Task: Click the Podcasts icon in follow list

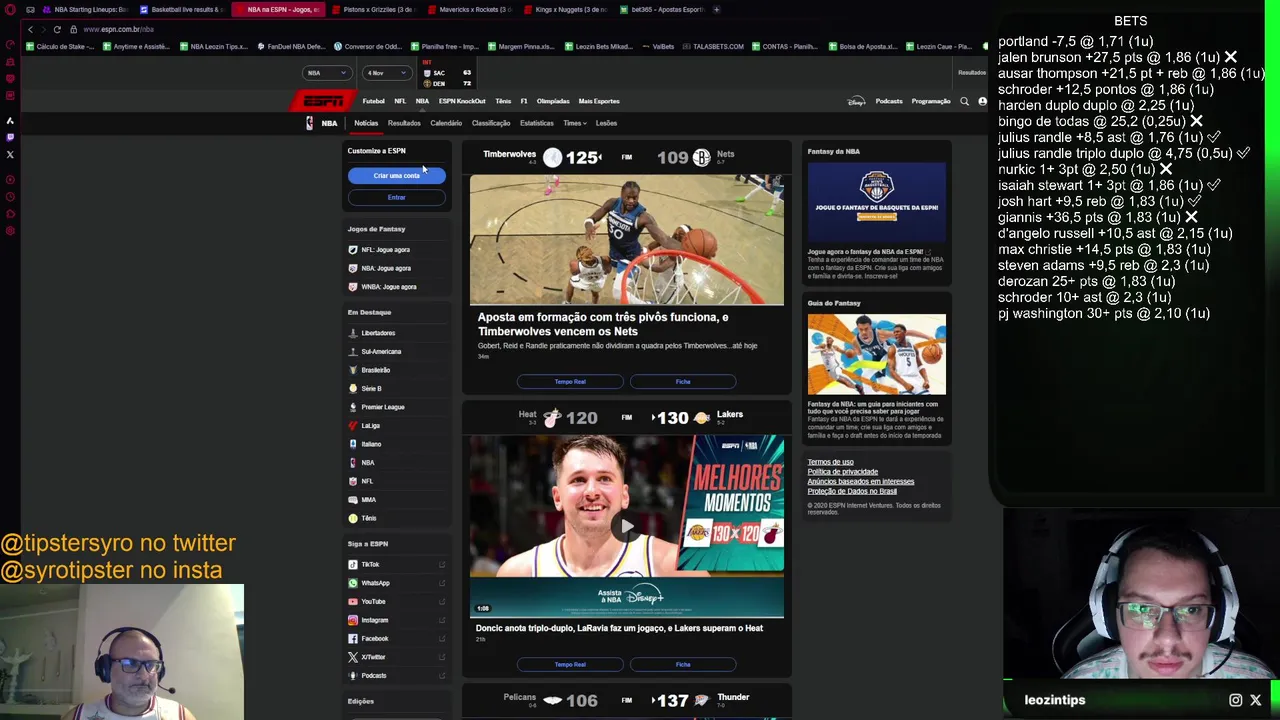Action: [x=353, y=676]
